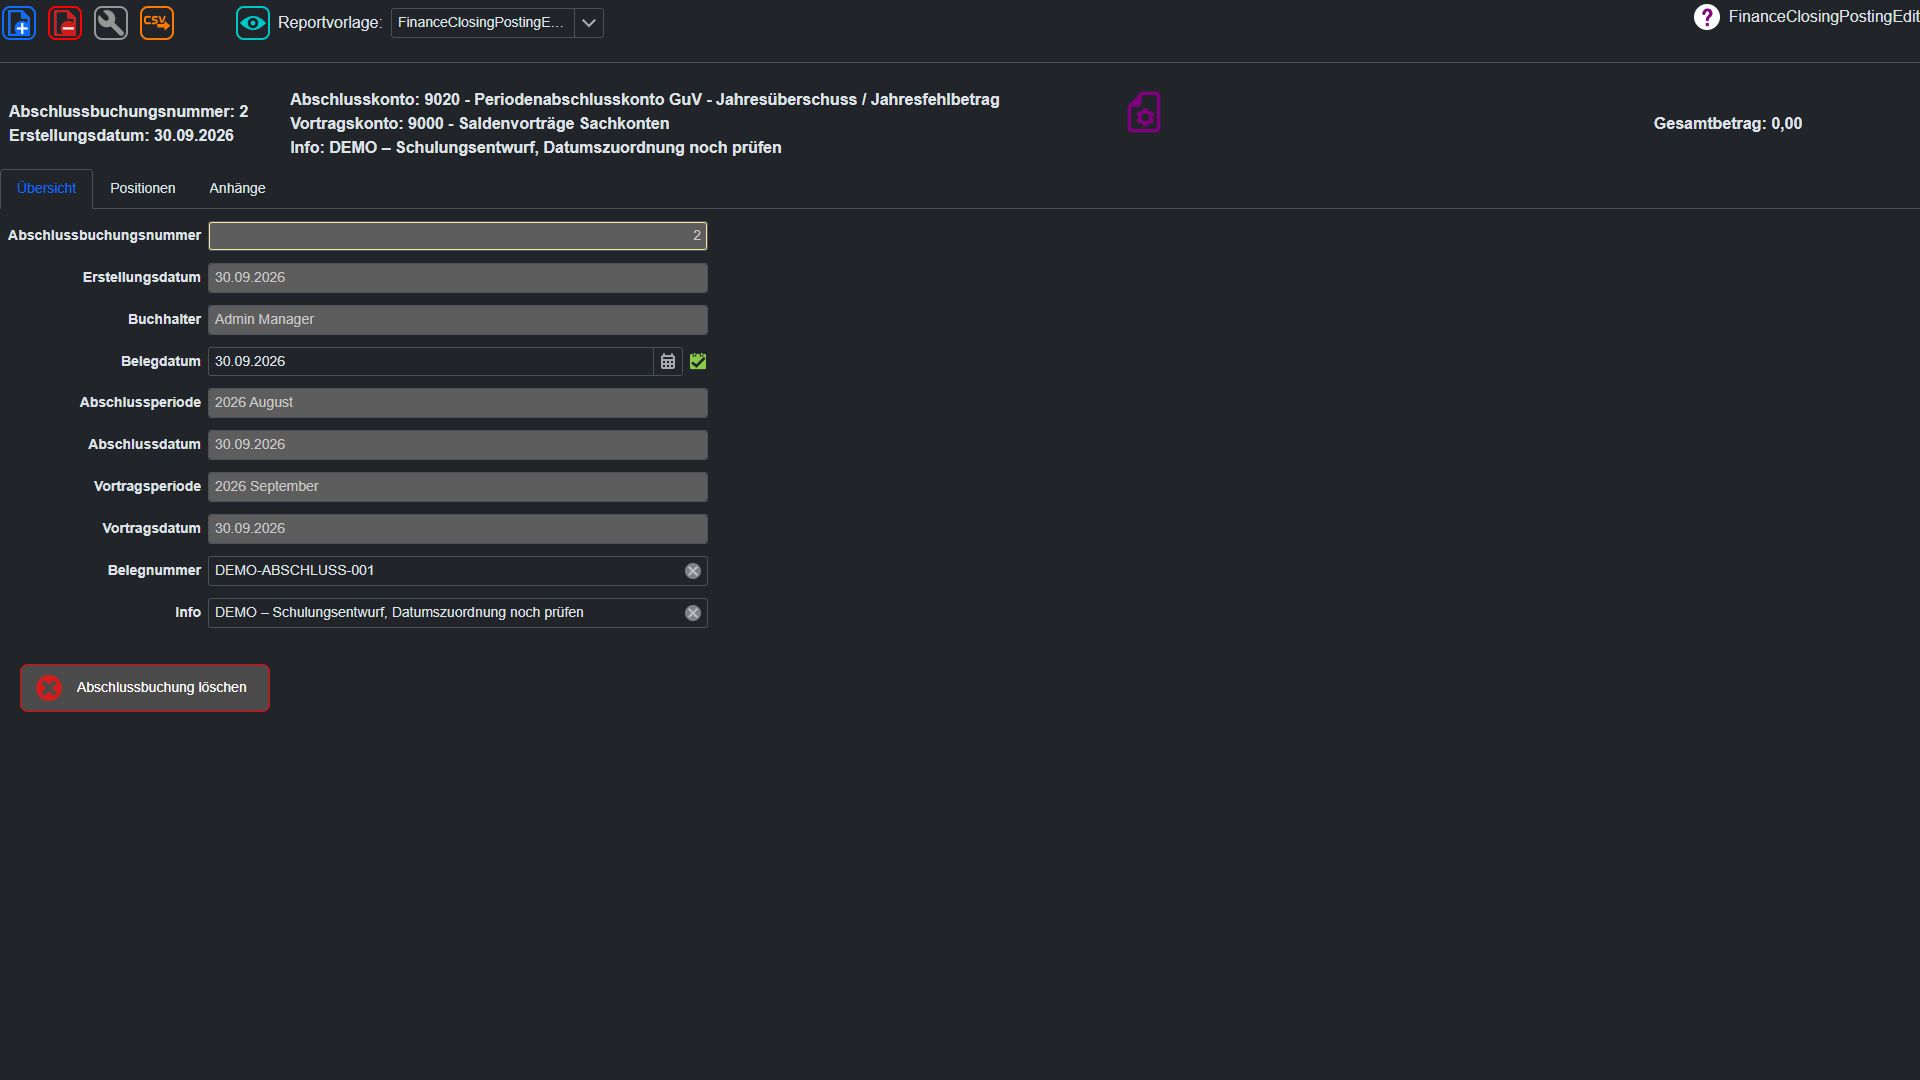
Task: Click the Abschlussdatum field
Action: tap(458, 445)
